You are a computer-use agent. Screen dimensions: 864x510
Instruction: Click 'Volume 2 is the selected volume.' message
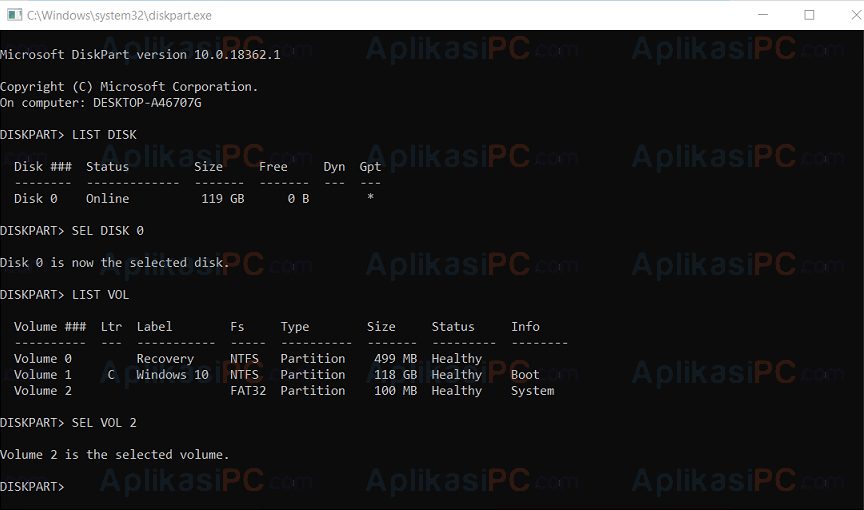click(x=115, y=455)
